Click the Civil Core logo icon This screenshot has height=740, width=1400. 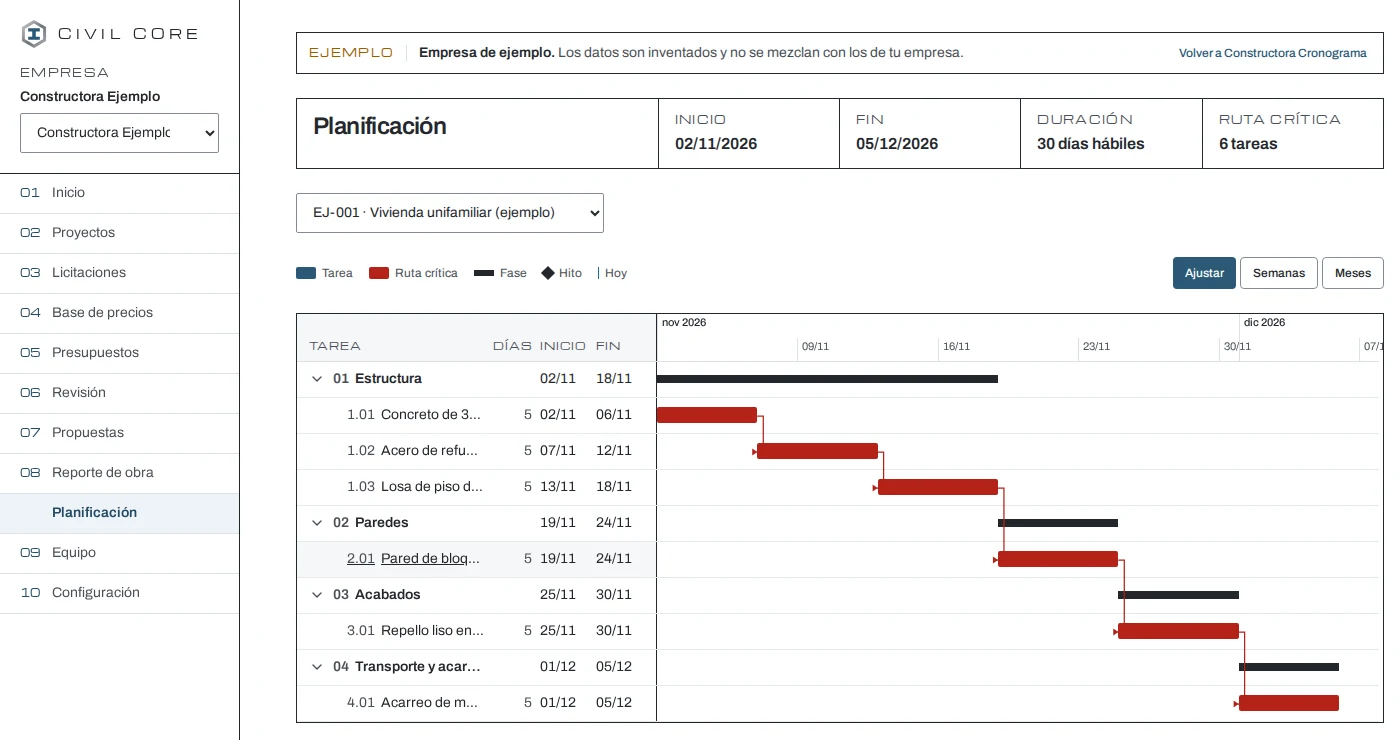(x=34, y=34)
